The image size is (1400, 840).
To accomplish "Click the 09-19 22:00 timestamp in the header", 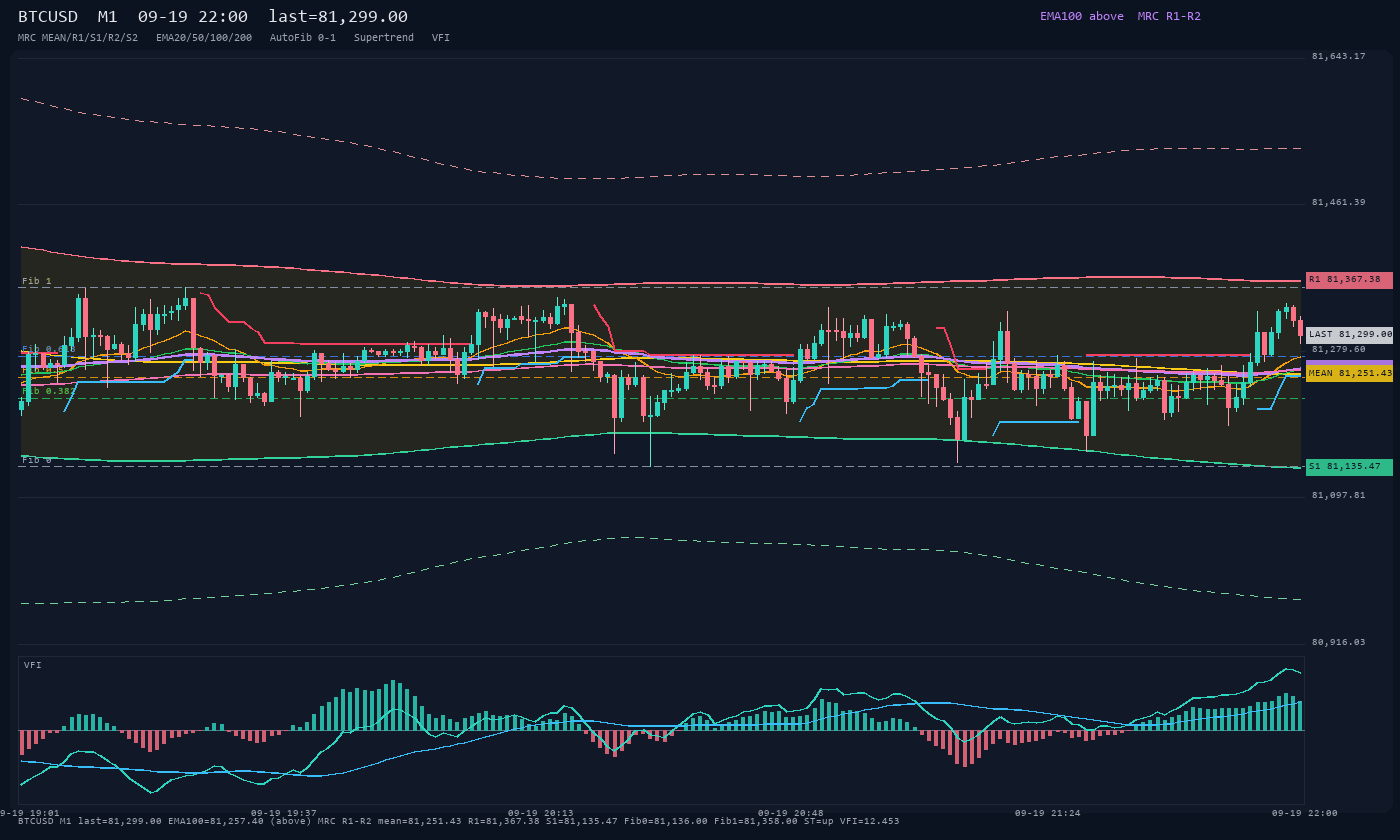I will [x=193, y=17].
